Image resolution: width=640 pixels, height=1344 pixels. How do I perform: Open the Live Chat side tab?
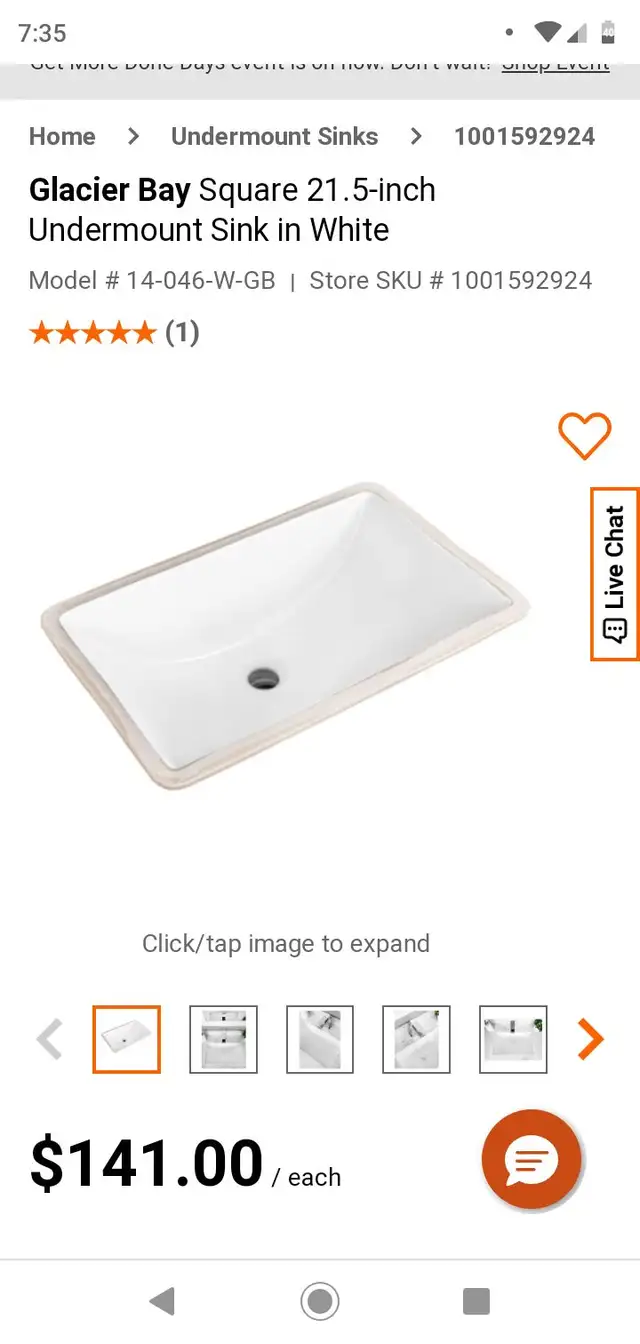coord(615,574)
